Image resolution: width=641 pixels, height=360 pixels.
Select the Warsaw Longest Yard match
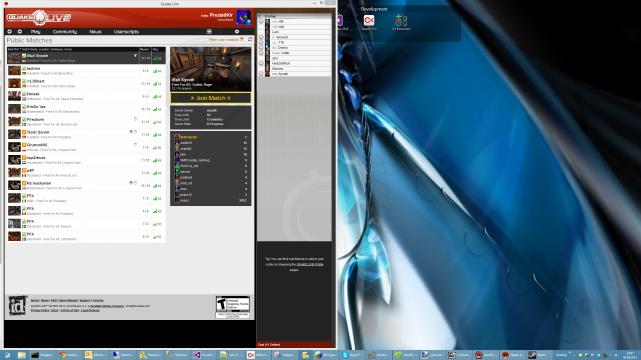pos(86,147)
